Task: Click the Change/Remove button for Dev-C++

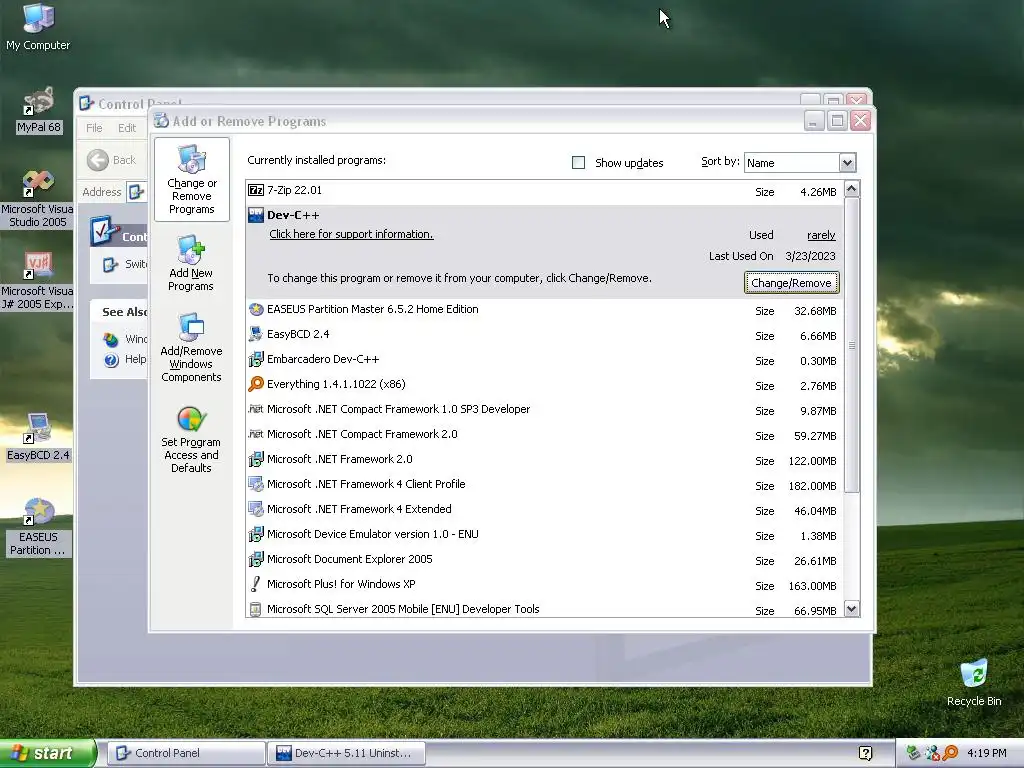Action: pyautogui.click(x=791, y=283)
